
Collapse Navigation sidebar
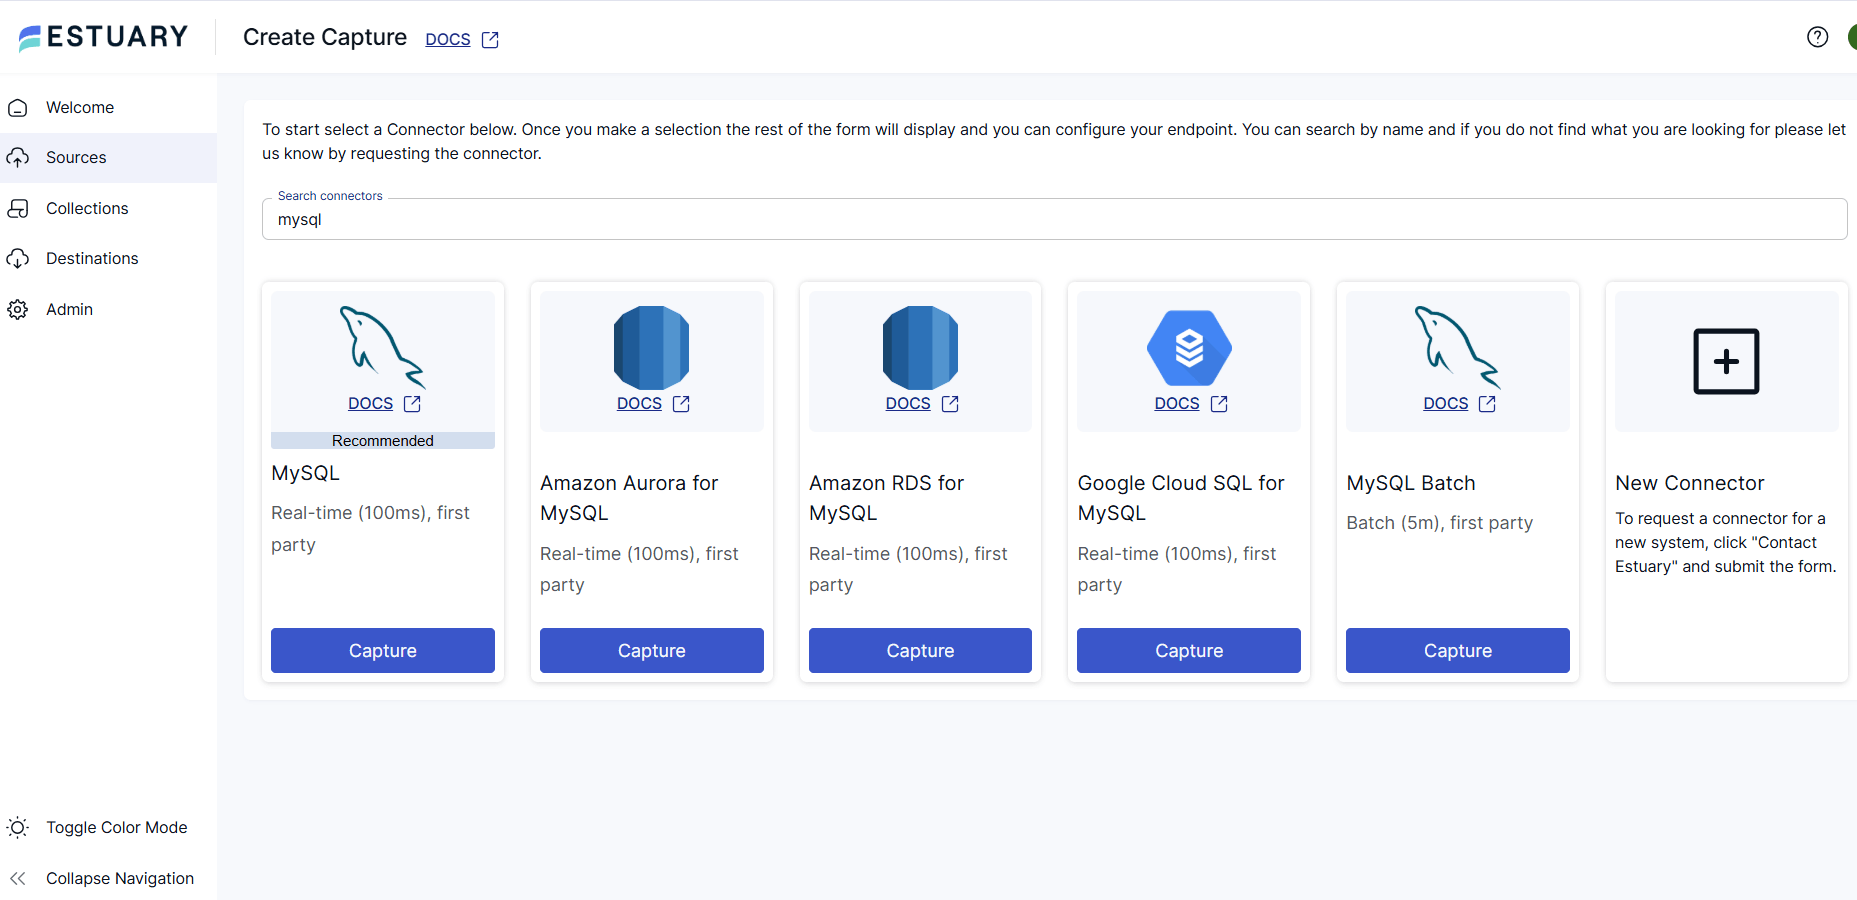point(119,878)
